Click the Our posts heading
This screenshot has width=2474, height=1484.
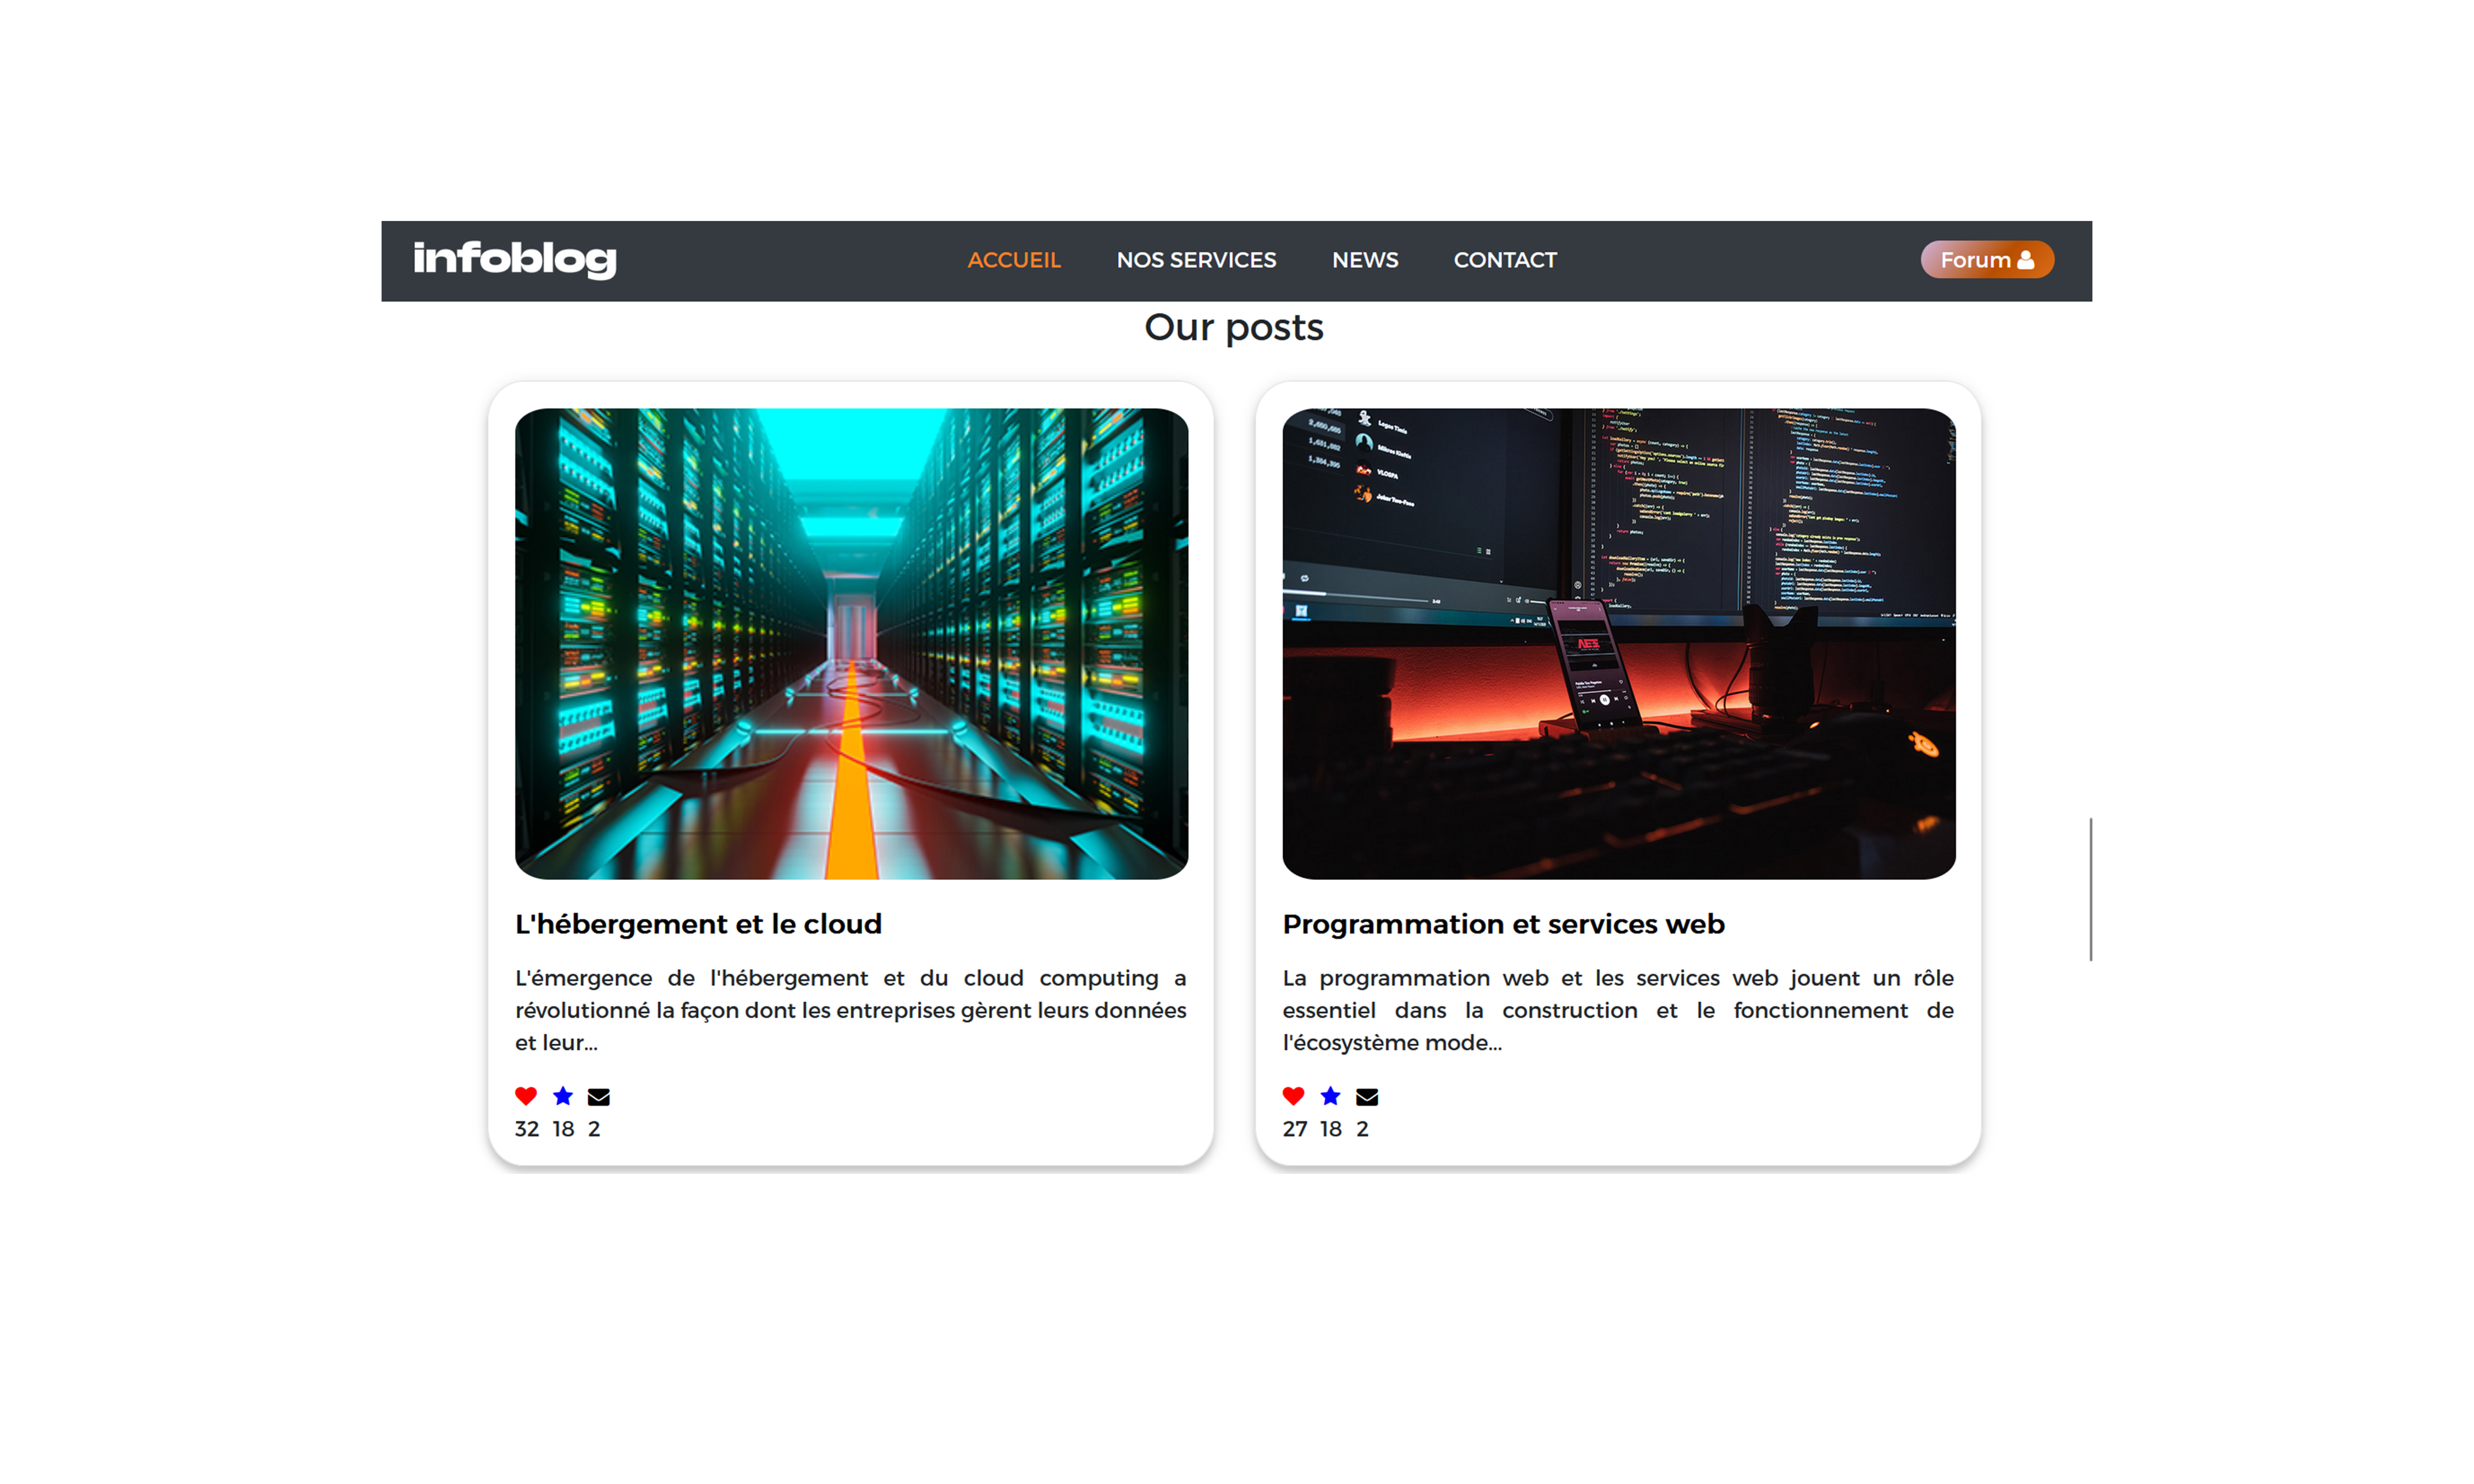1234,328
